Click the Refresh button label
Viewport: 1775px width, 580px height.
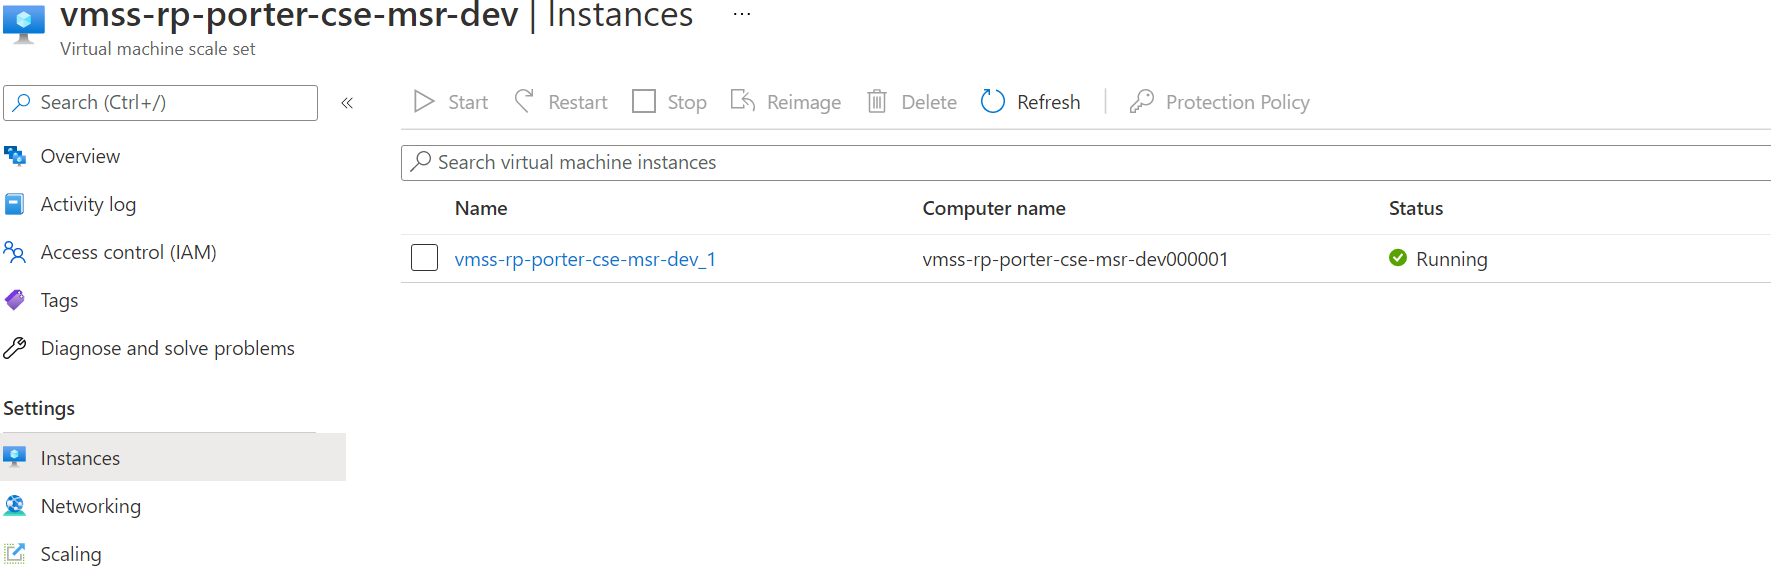[1048, 102]
